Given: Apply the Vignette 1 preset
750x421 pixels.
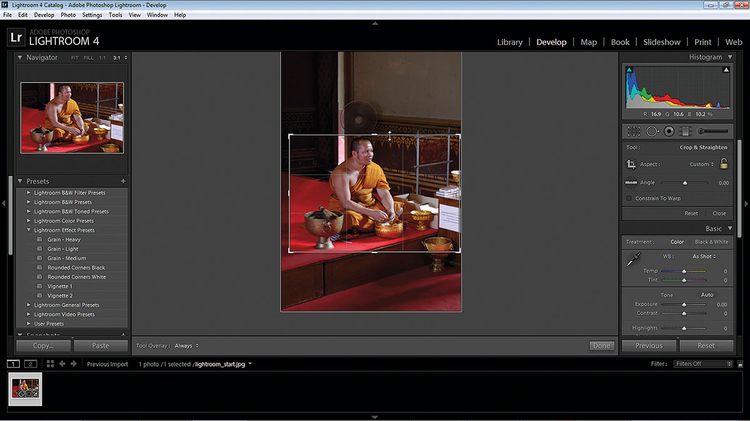Looking at the screenshot, I should tap(60, 287).
